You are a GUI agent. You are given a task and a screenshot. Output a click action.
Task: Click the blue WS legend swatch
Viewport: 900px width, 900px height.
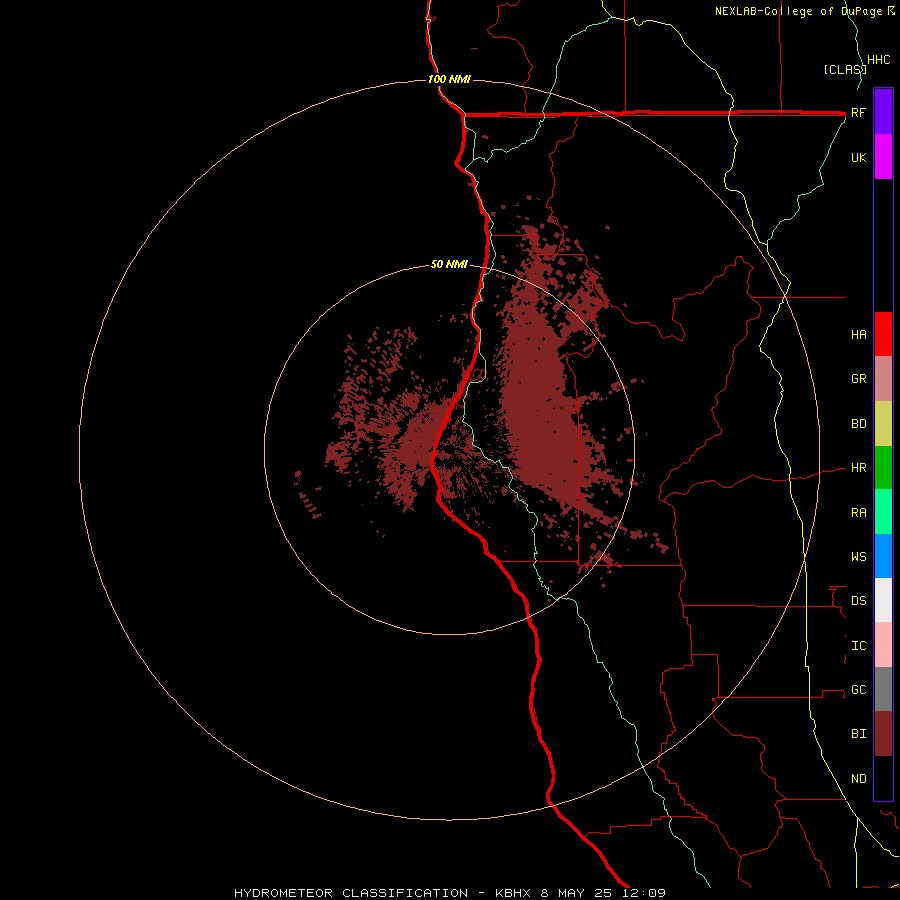click(x=883, y=556)
